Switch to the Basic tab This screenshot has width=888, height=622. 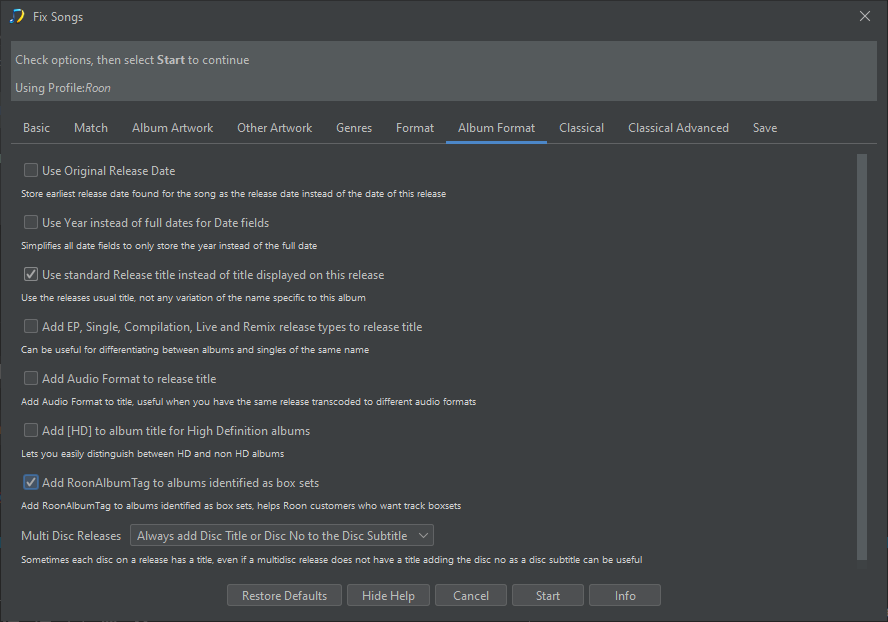(x=37, y=128)
